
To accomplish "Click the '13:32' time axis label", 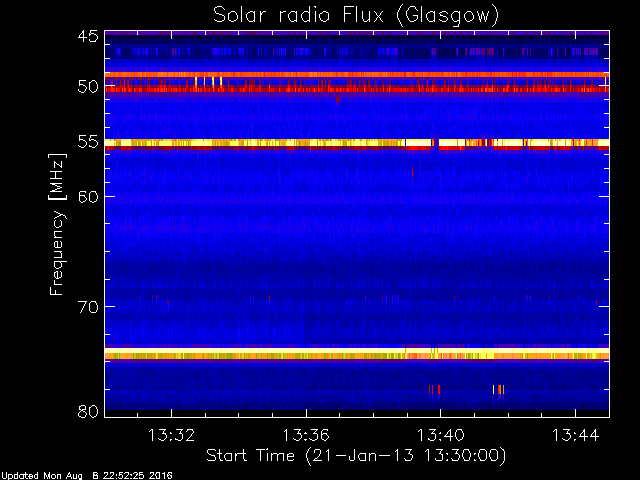I will click(x=171, y=435).
